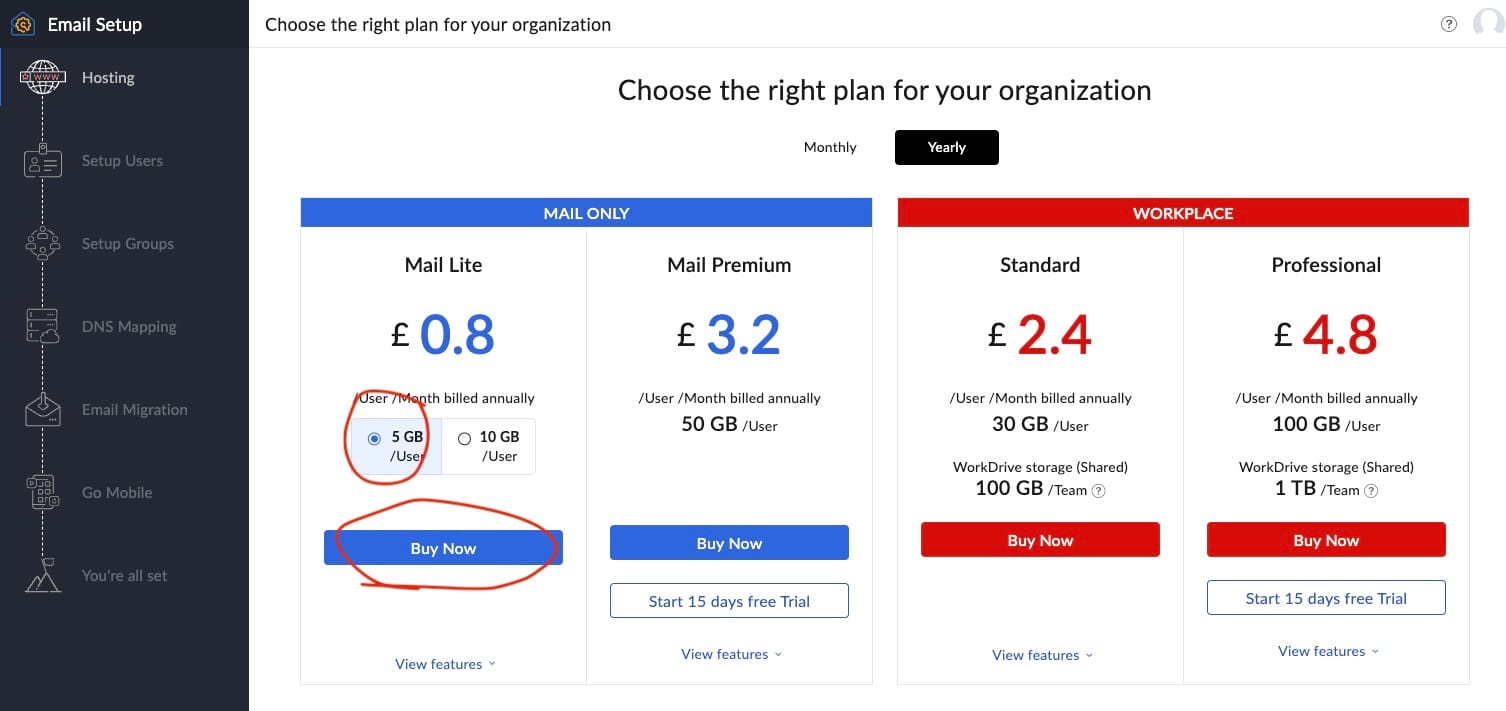Select the Yearly billing tab
The width and height of the screenshot is (1506, 711).
point(946,147)
